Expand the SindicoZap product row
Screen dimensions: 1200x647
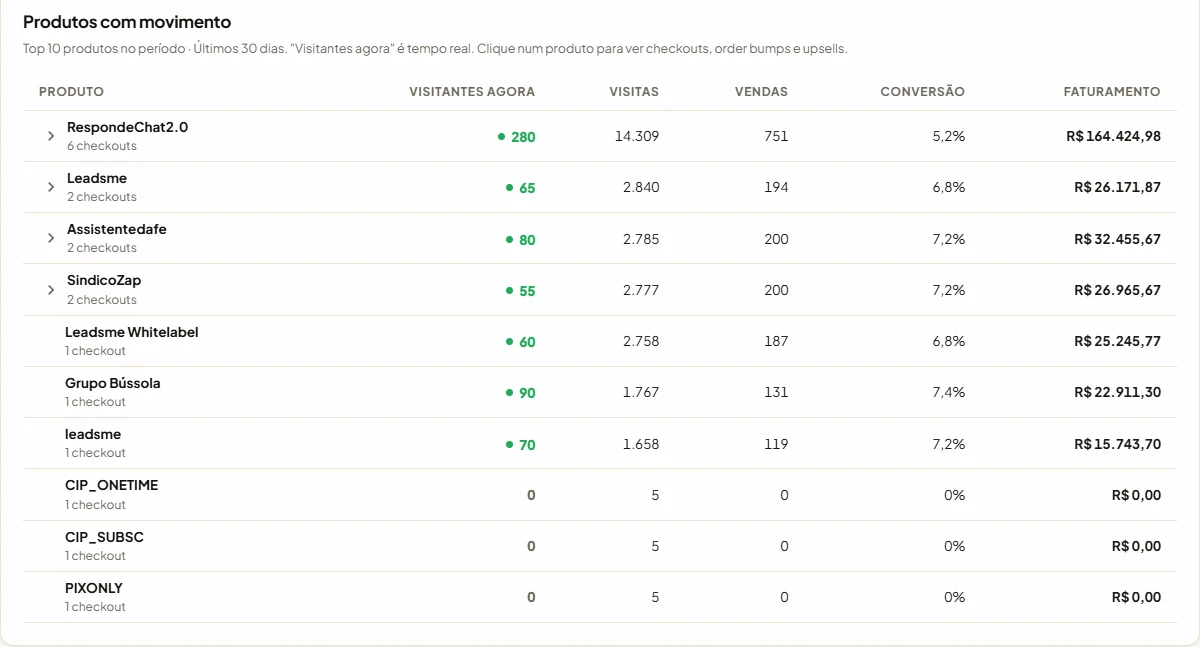pyautogui.click(x=51, y=290)
